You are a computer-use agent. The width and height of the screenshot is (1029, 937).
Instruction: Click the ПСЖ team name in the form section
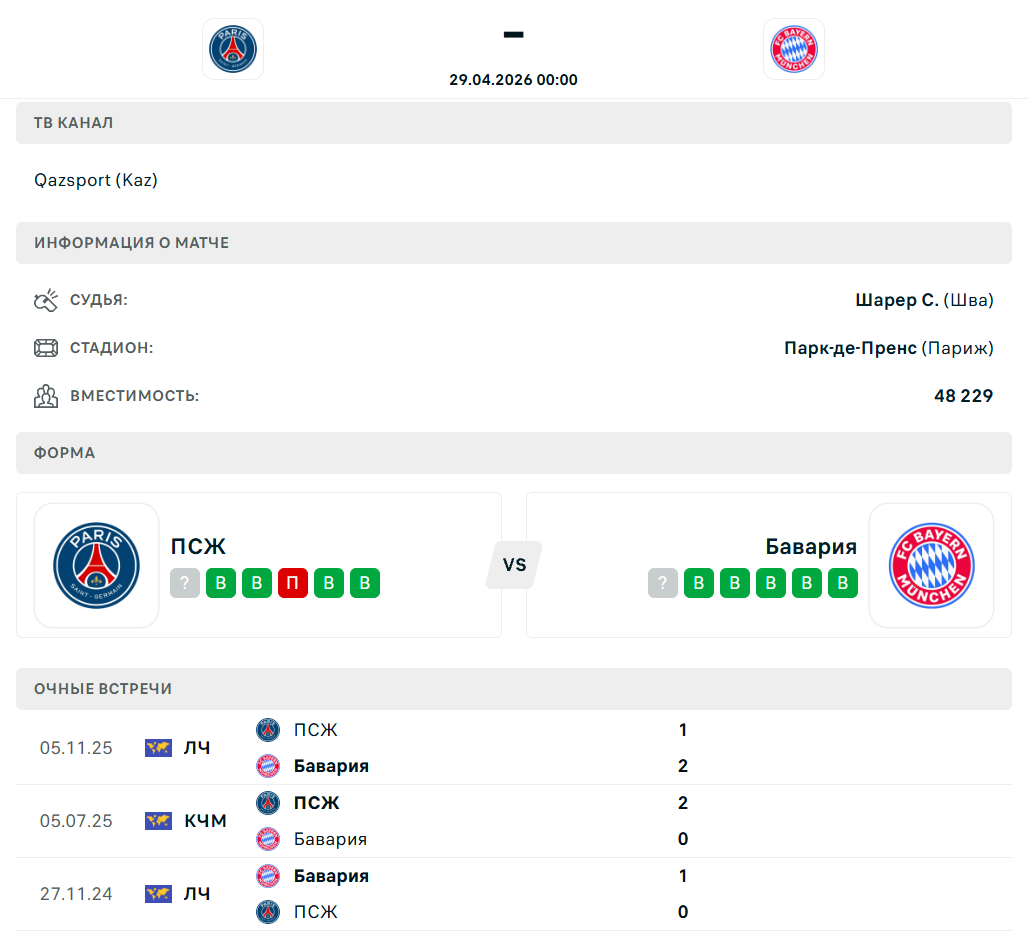tap(198, 547)
